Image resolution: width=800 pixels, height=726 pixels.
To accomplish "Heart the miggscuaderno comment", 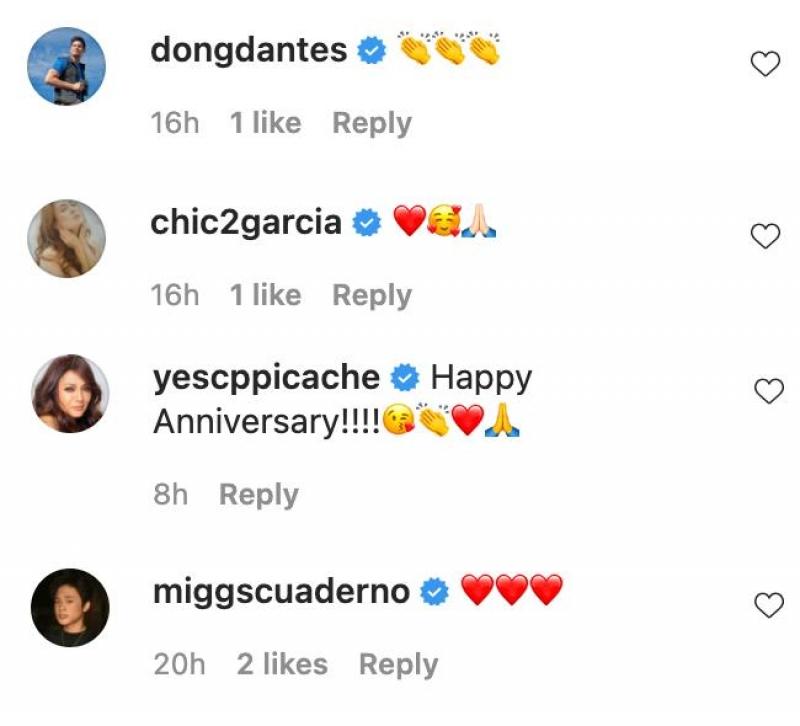I will (x=768, y=605).
